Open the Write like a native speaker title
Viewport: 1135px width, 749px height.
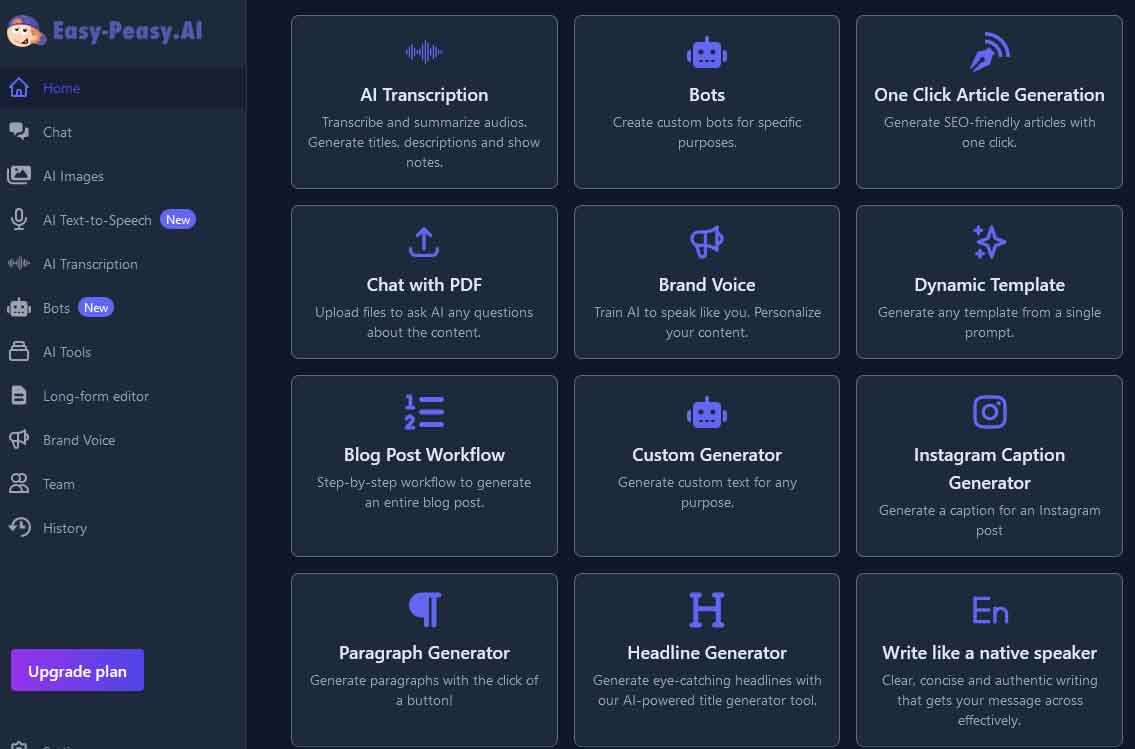tap(990, 653)
